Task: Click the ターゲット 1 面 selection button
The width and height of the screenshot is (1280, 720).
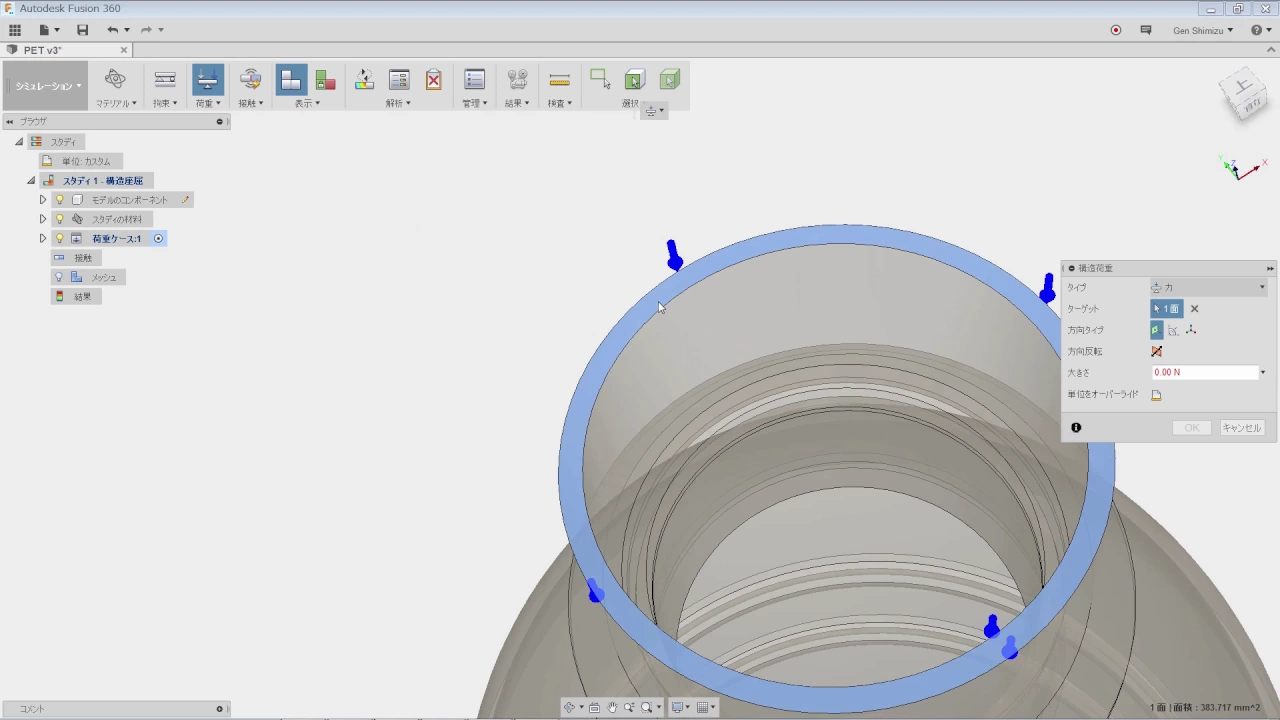Action: coord(1166,309)
